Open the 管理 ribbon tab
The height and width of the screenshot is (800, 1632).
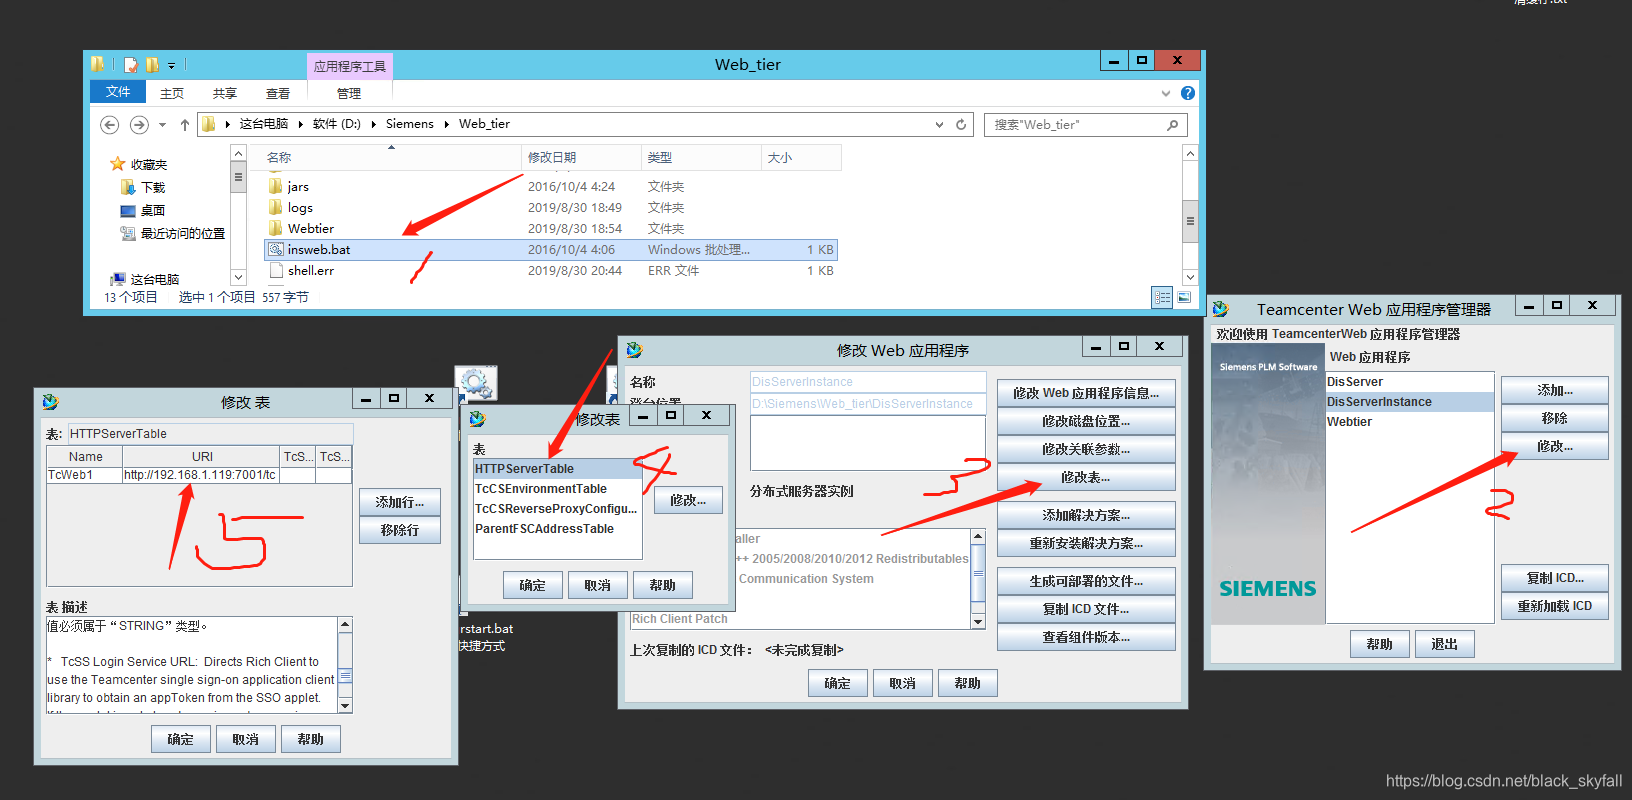point(349,93)
